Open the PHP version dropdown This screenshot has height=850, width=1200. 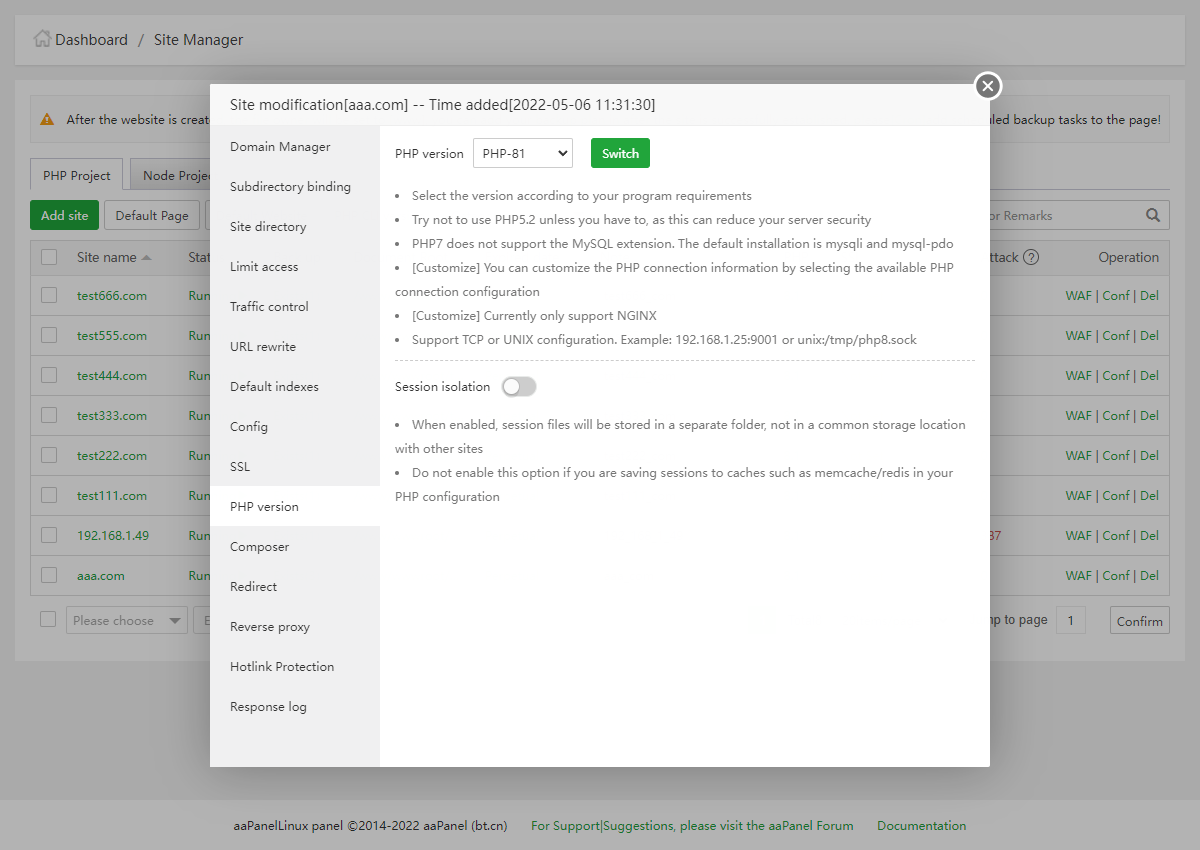click(x=522, y=153)
